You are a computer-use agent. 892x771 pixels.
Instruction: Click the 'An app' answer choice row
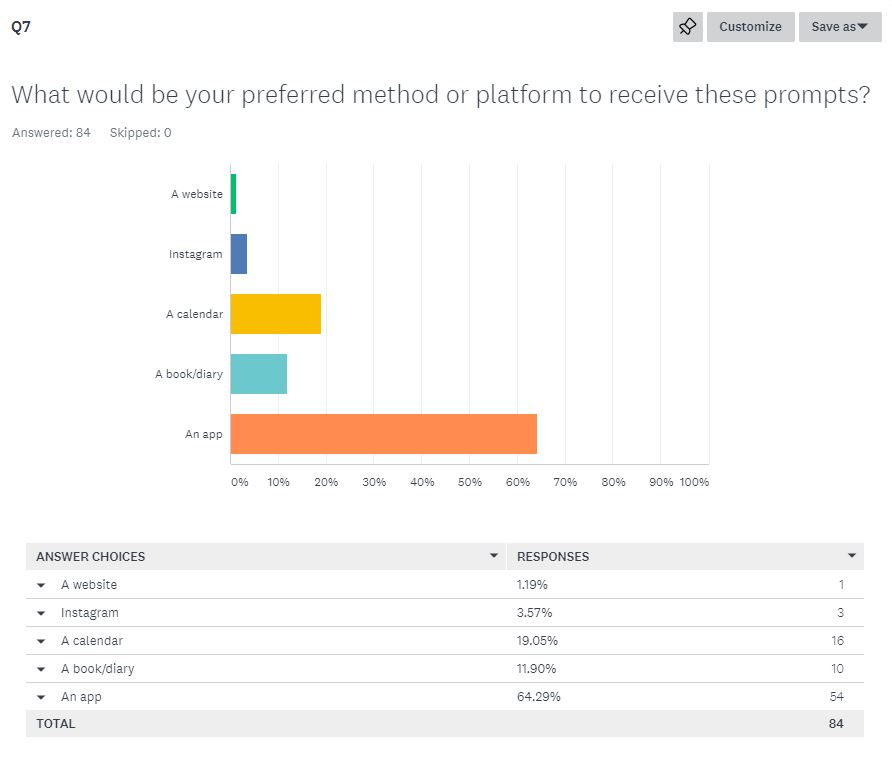pos(81,697)
